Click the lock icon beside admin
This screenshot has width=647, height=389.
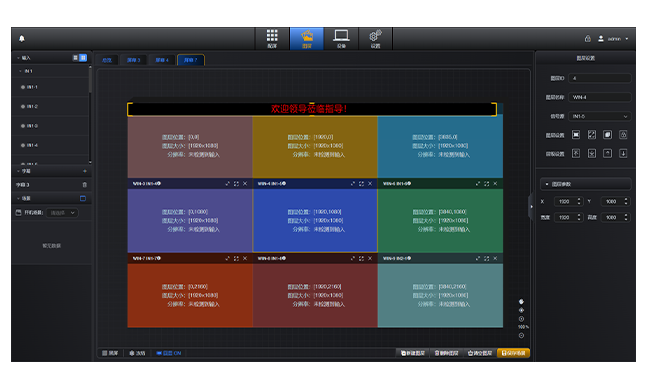[x=588, y=38]
